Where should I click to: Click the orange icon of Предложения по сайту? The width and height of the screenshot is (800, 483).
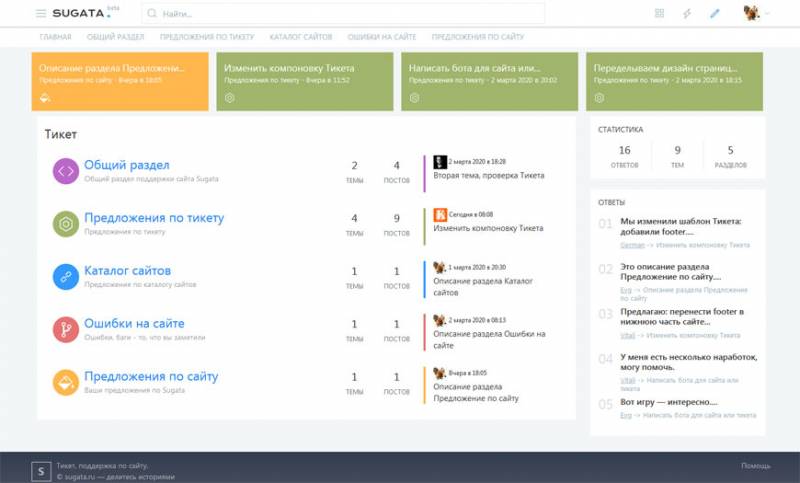tap(66, 383)
